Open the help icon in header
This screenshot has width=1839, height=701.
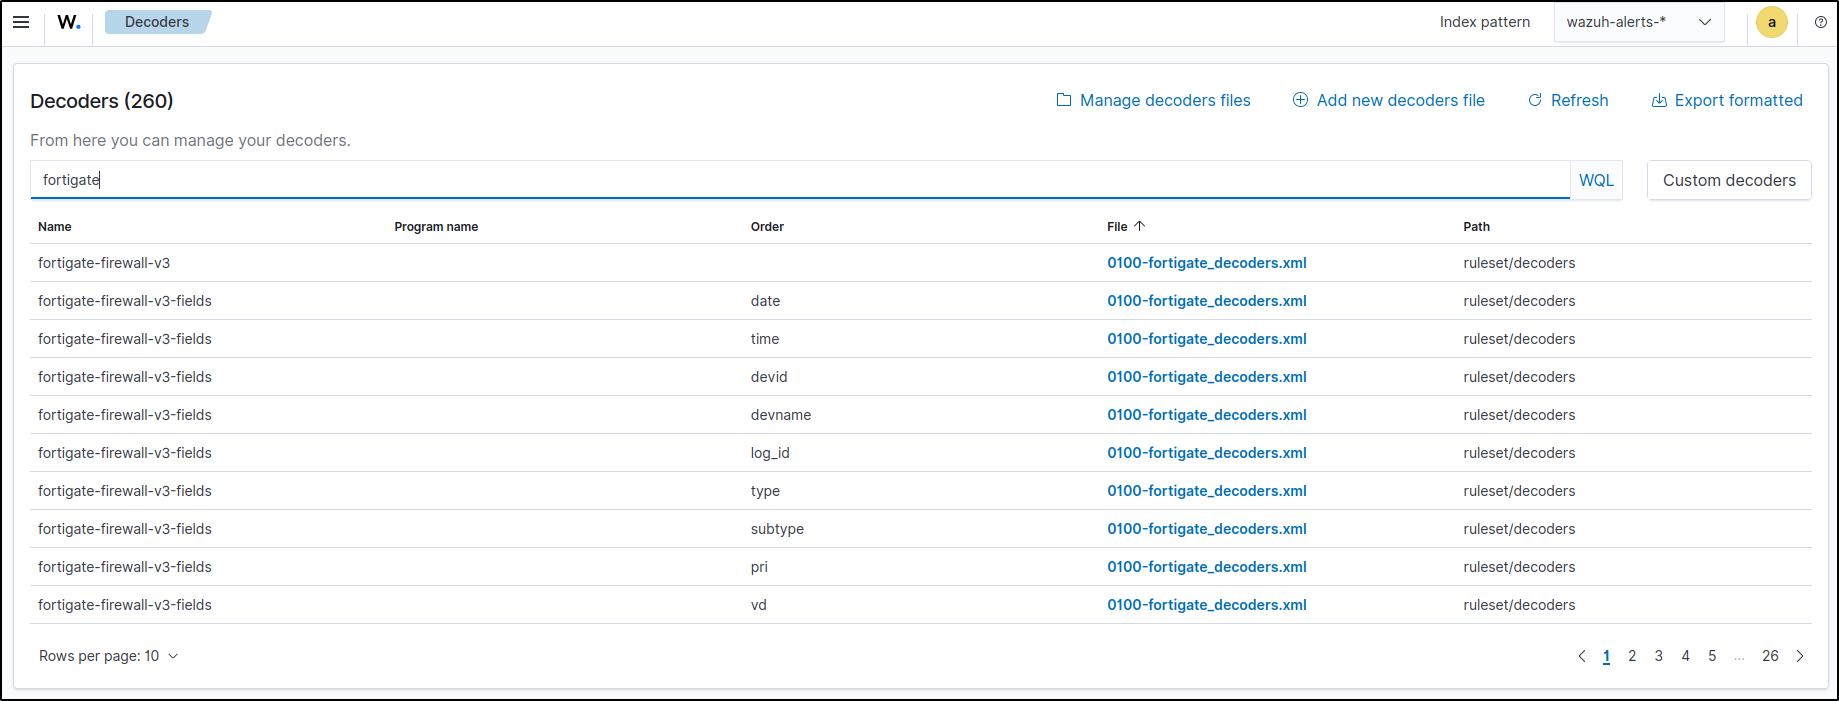(x=1821, y=22)
